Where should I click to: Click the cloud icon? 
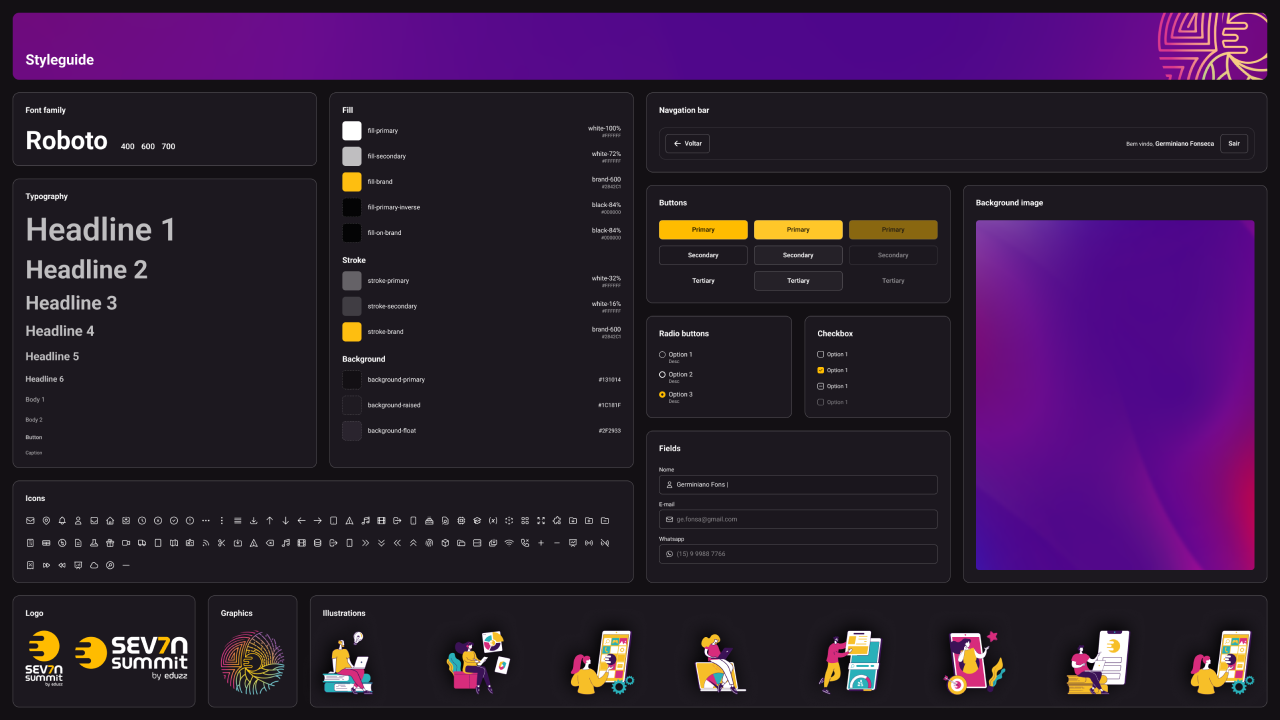94,565
